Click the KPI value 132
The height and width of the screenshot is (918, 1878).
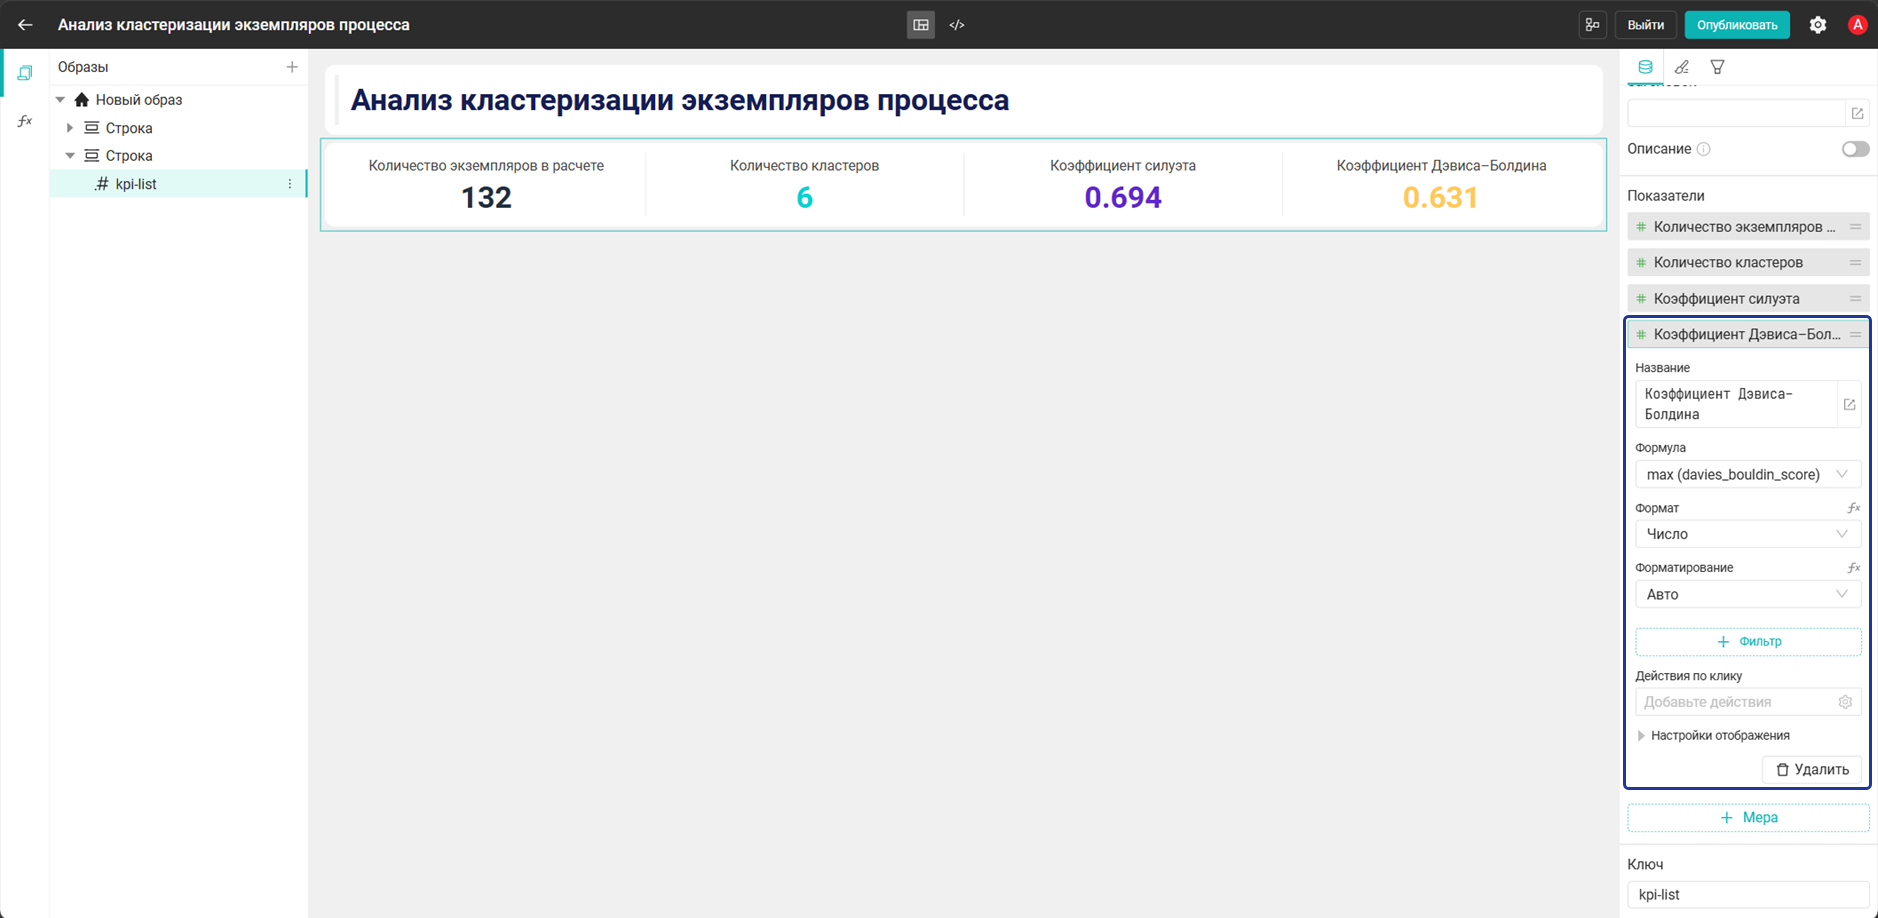(x=486, y=198)
